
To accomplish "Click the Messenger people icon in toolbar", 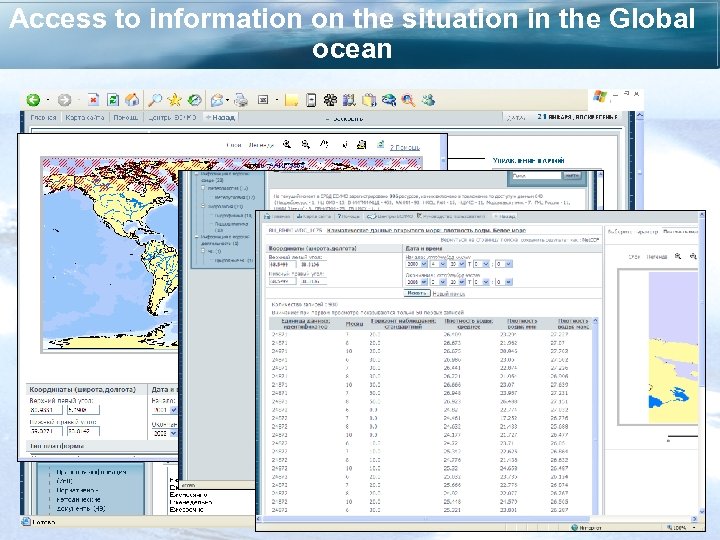I will [x=428, y=100].
